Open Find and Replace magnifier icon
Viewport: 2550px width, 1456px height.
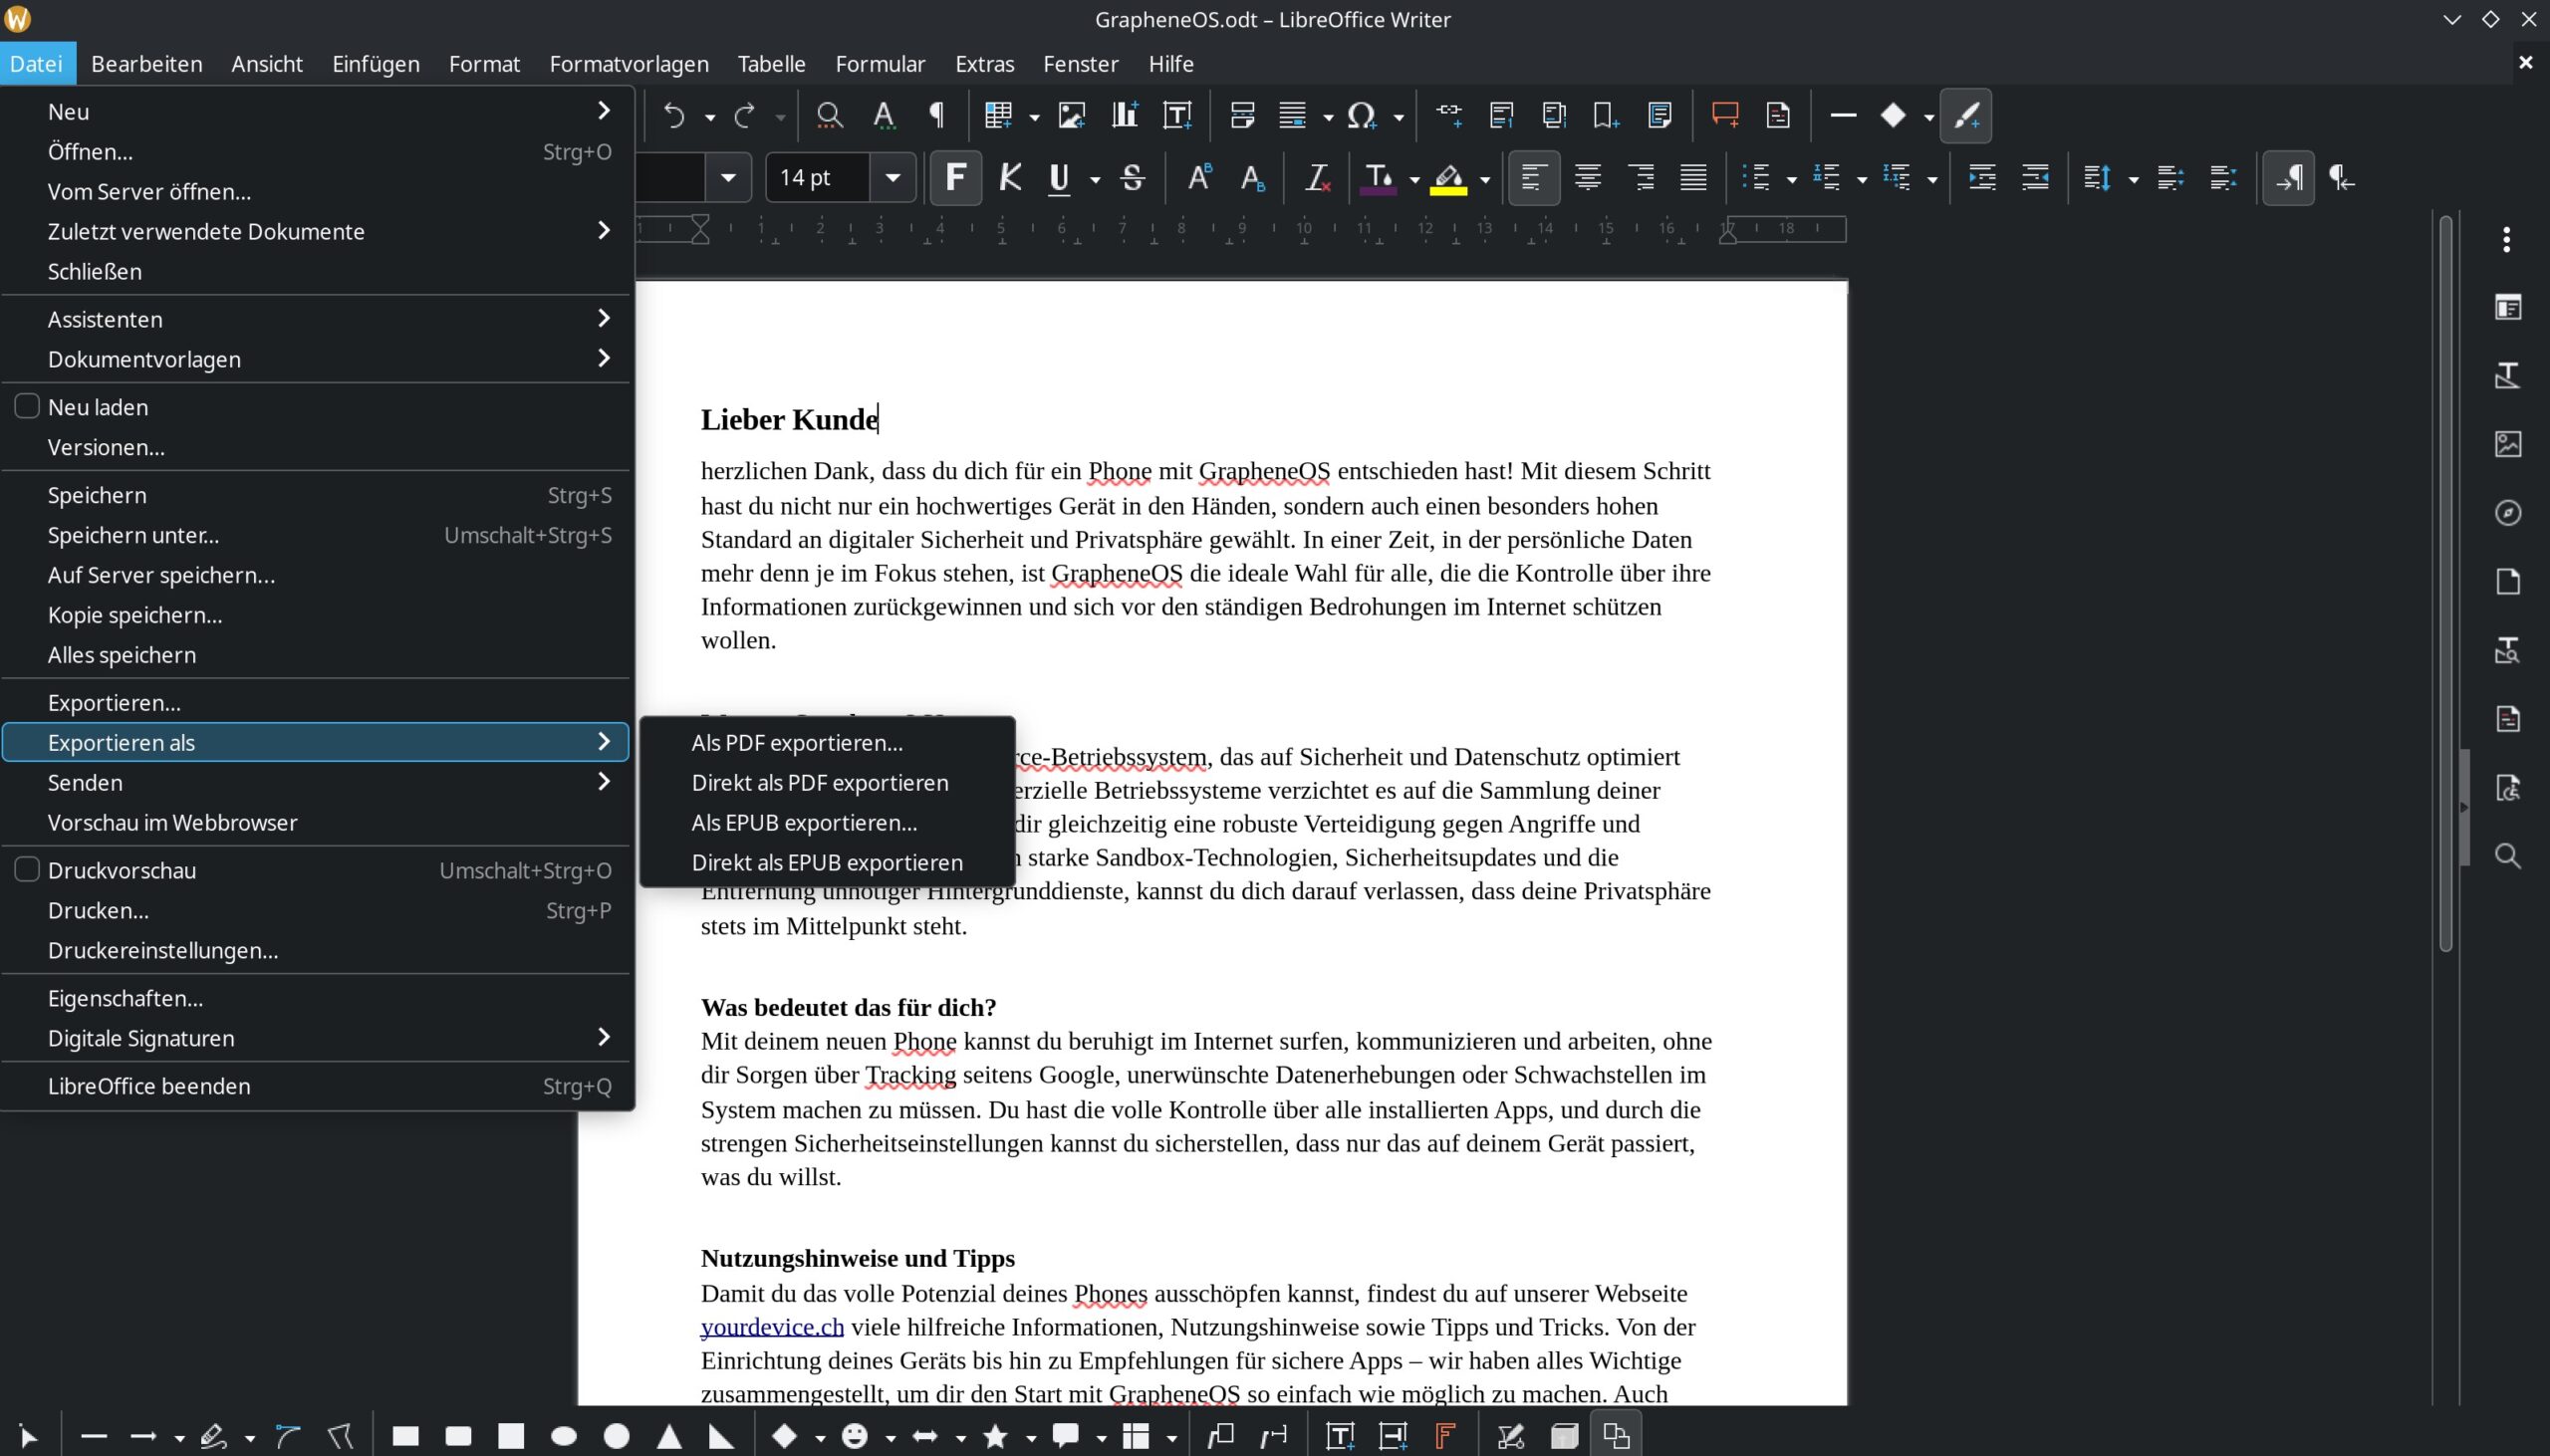click(829, 116)
